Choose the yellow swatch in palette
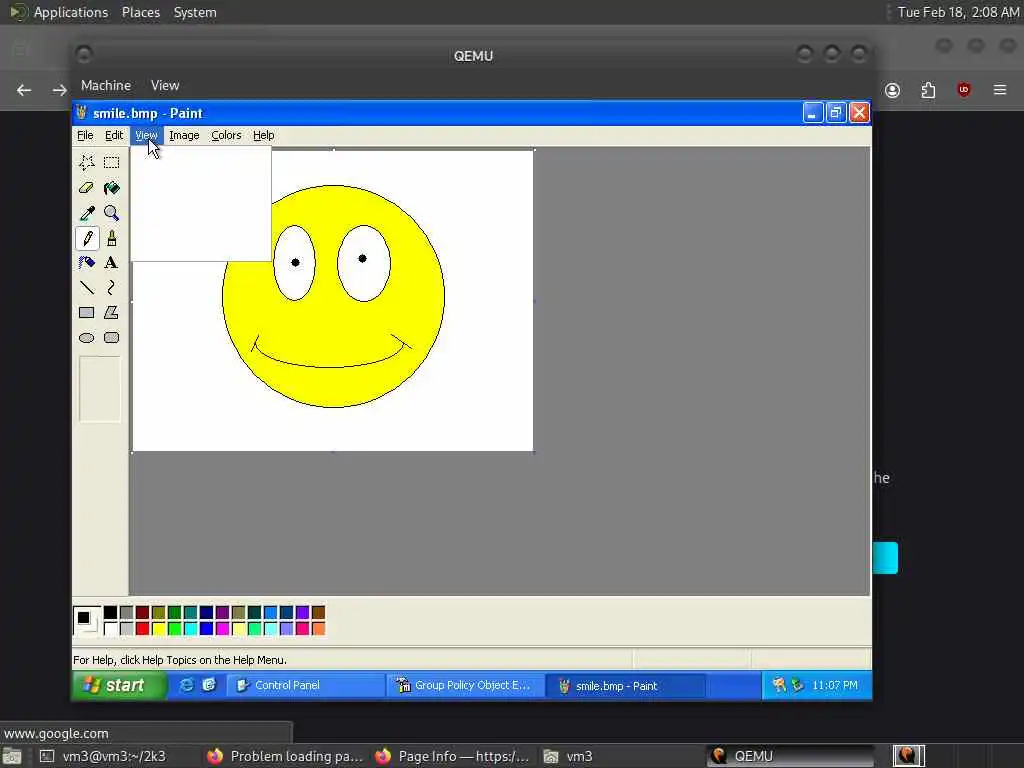Image resolution: width=1024 pixels, height=768 pixels. [x=158, y=629]
